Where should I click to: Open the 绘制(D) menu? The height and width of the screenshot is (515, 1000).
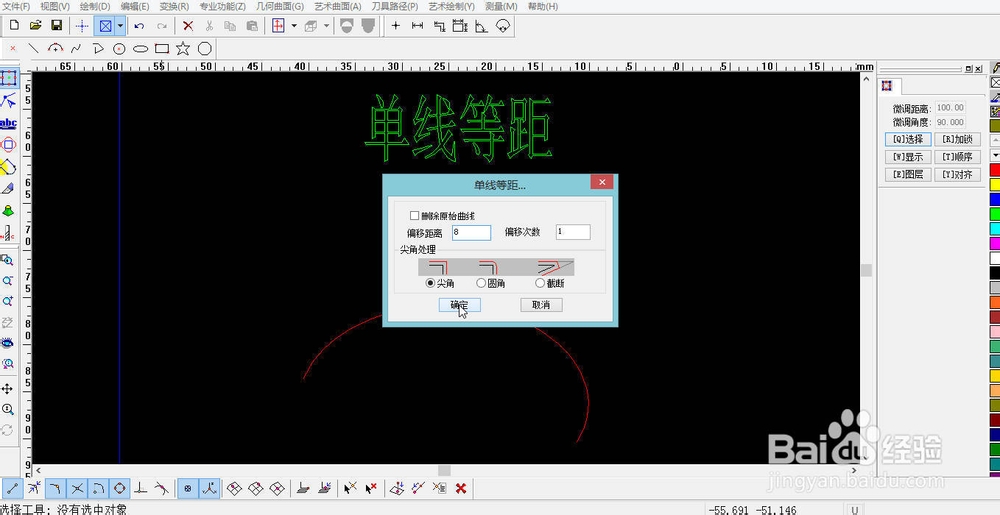point(95,6)
